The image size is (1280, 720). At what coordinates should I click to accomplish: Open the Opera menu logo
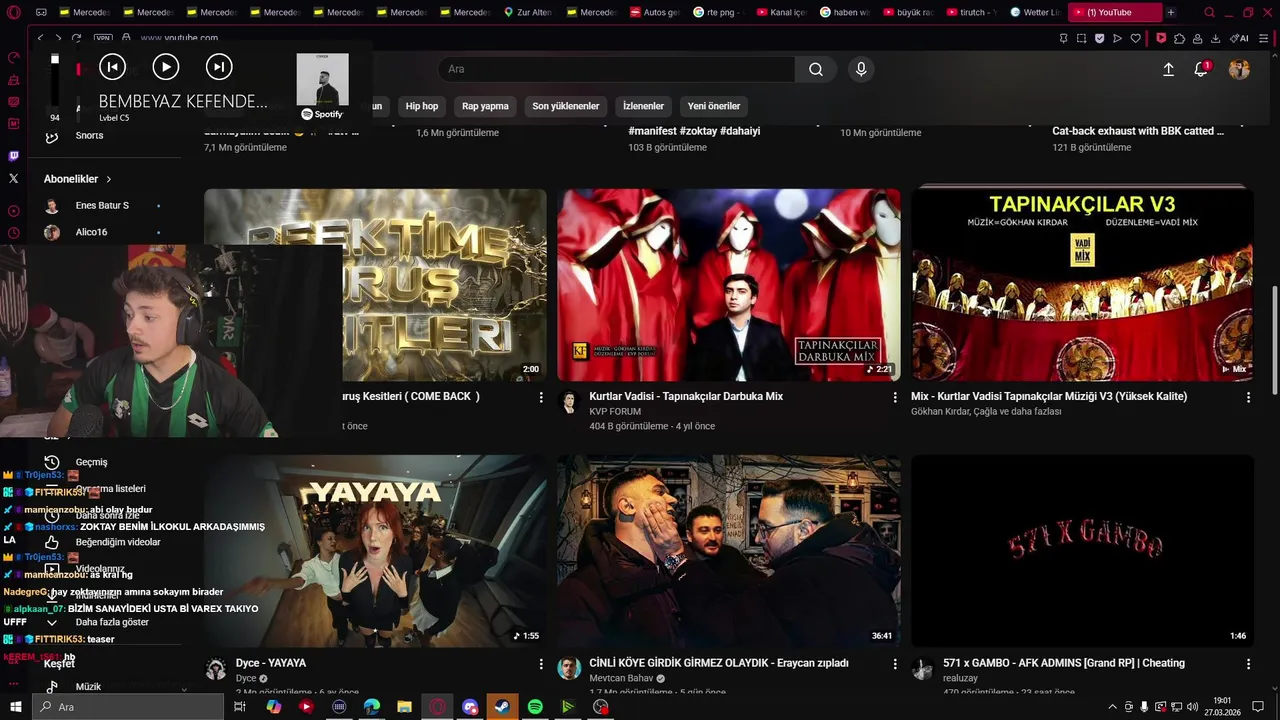point(13,12)
